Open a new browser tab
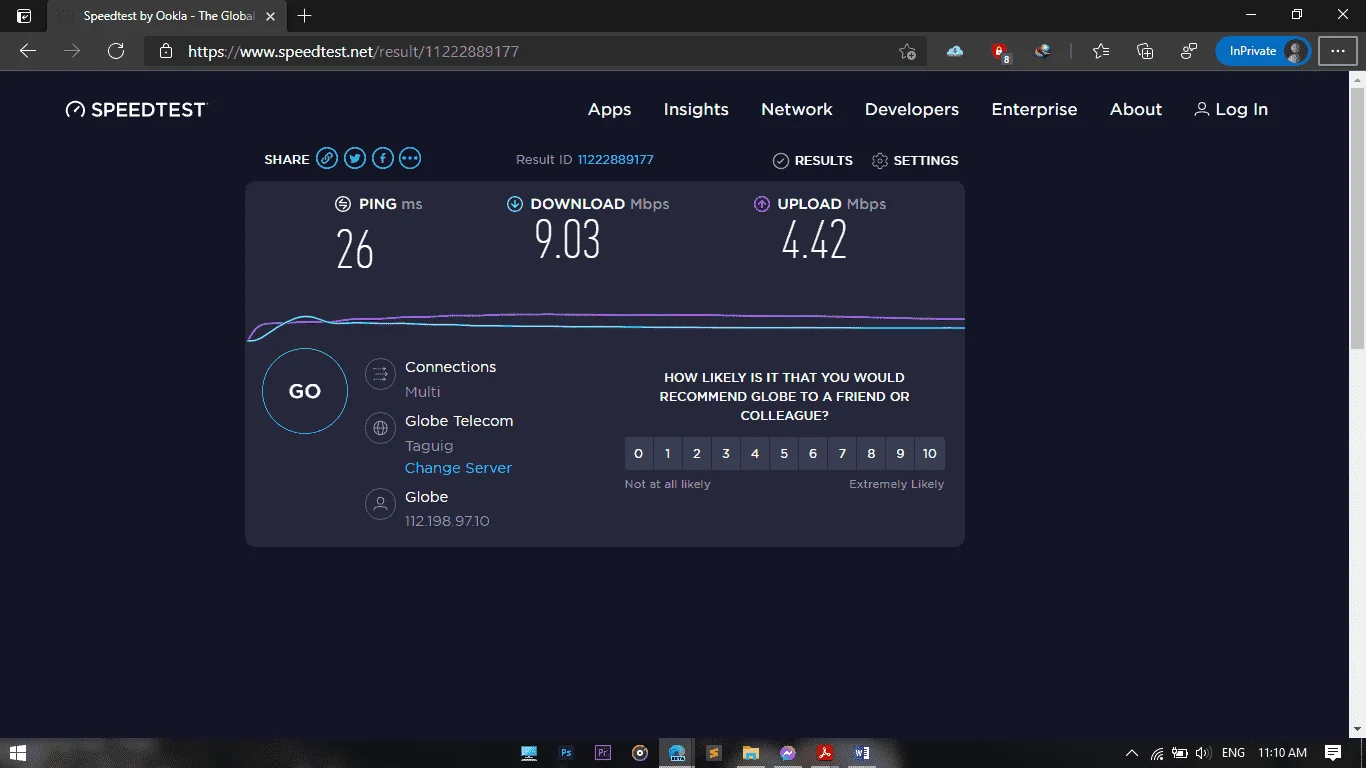1366x768 pixels. coord(305,15)
